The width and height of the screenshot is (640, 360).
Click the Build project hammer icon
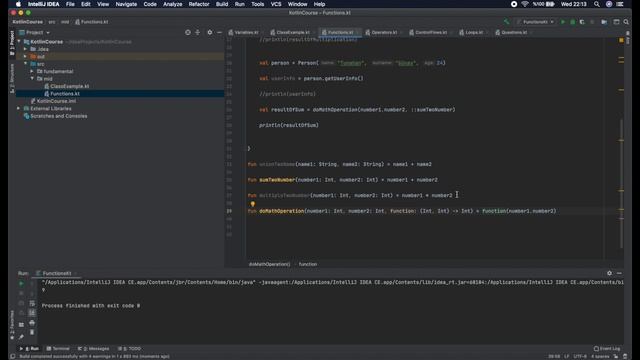[507, 22]
